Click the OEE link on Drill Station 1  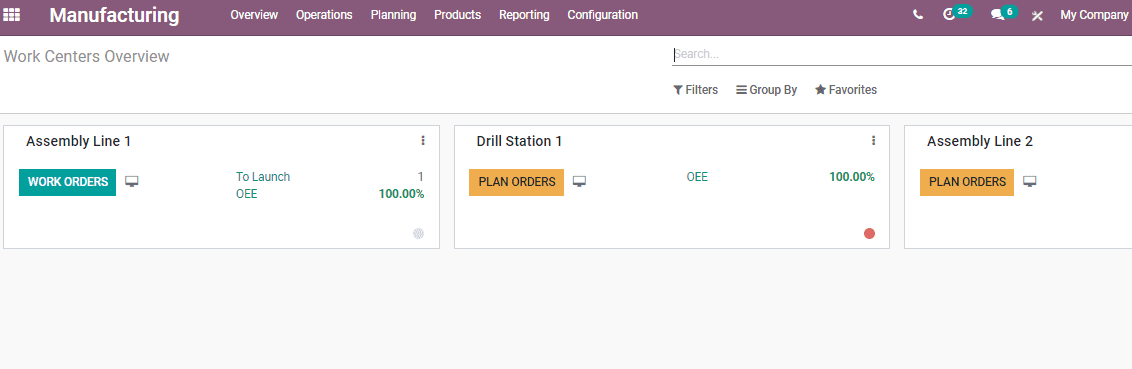(x=697, y=177)
